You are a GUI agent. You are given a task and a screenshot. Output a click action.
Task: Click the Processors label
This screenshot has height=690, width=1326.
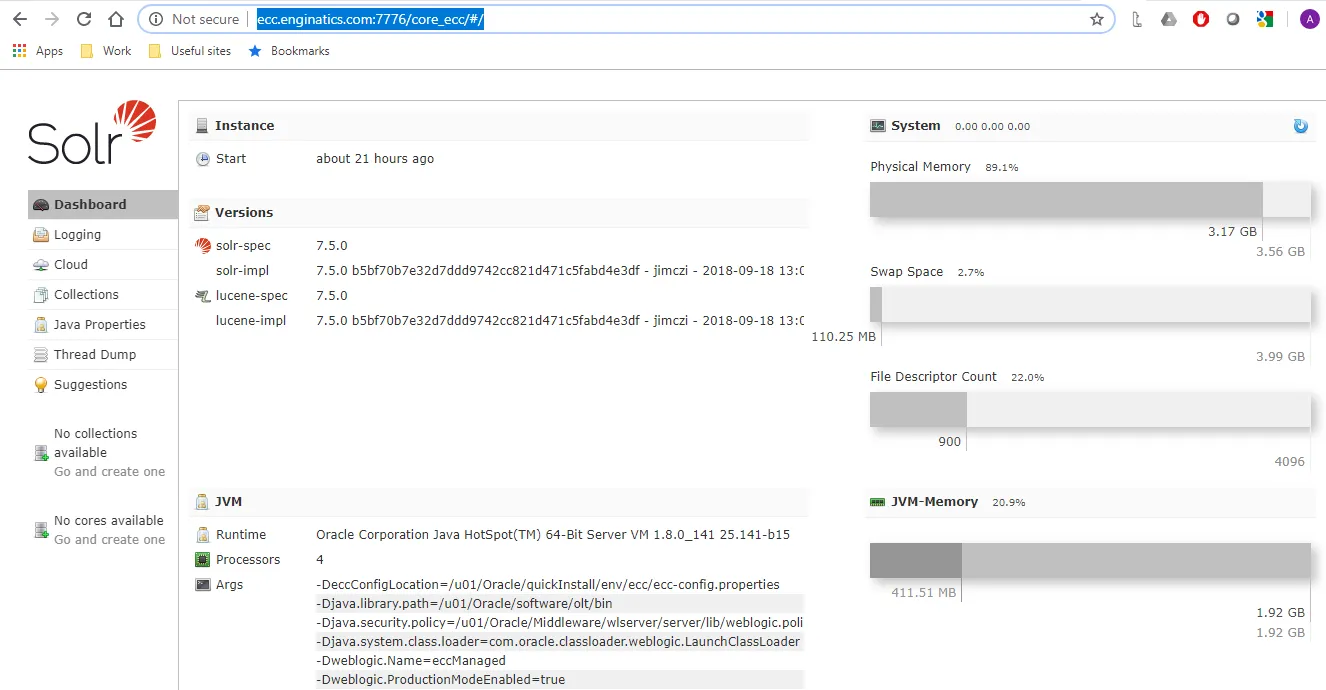pyautogui.click(x=248, y=559)
